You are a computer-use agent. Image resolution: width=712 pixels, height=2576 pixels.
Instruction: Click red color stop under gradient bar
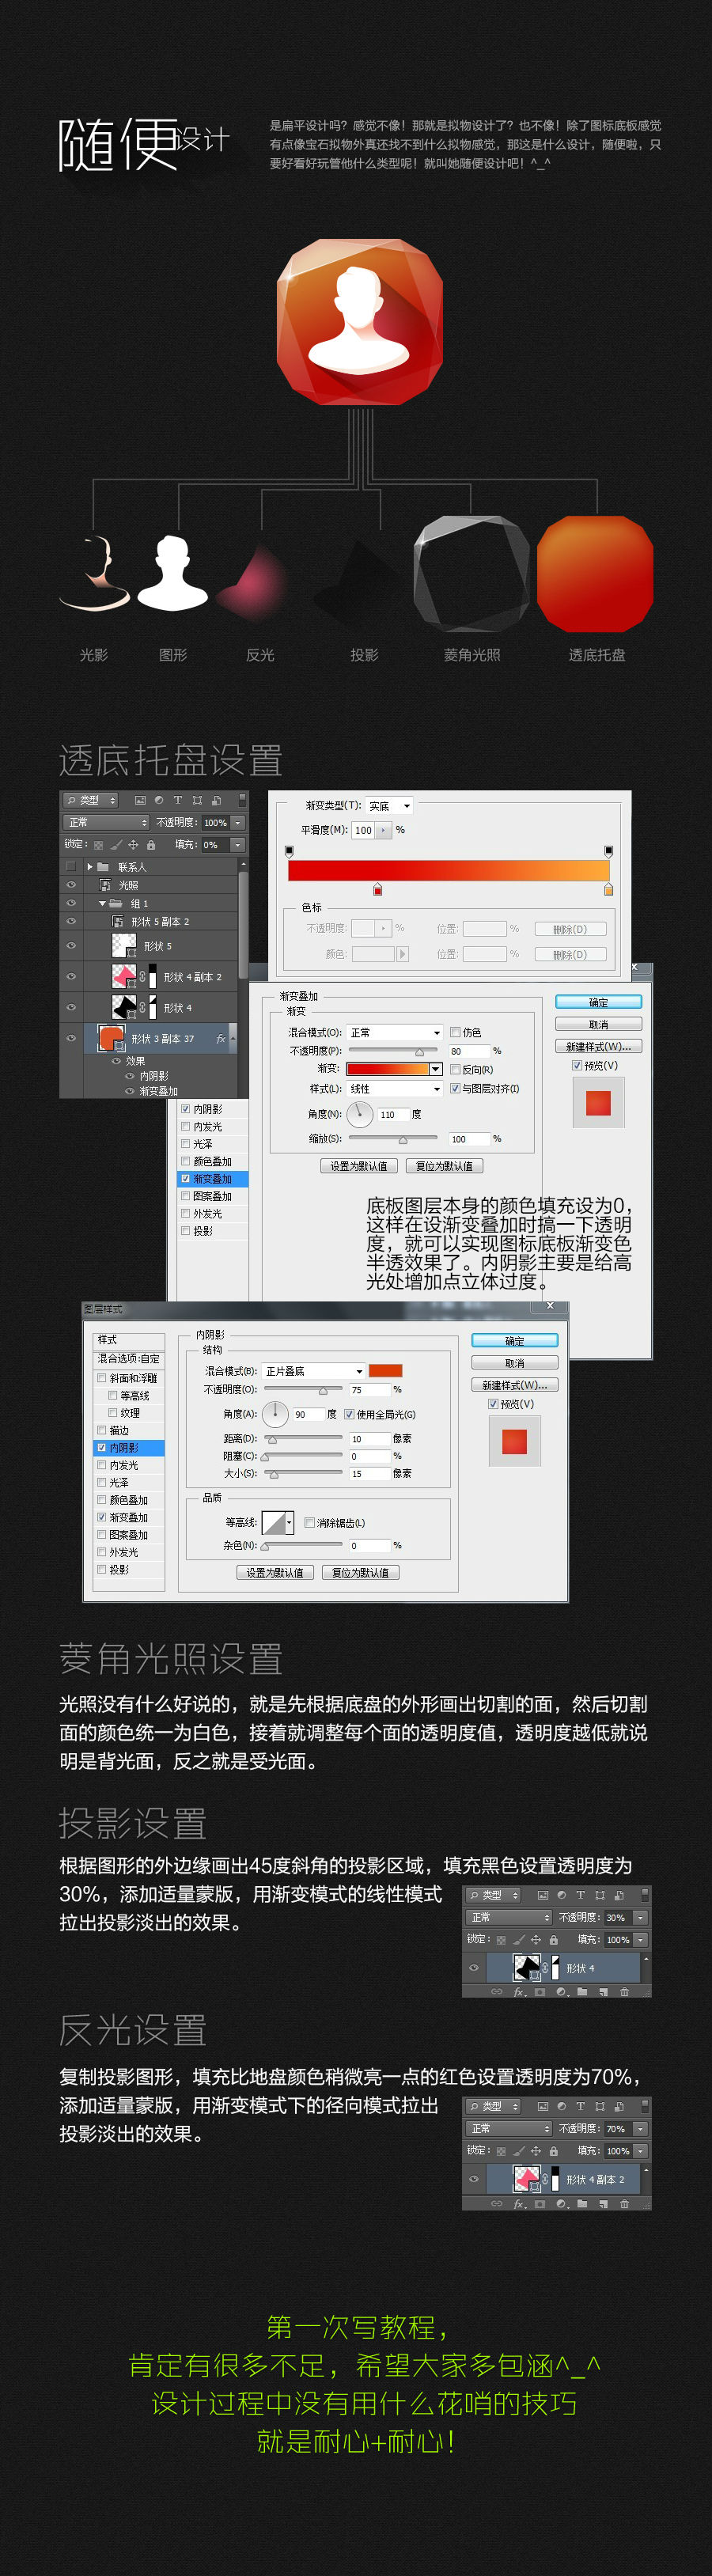click(x=377, y=889)
